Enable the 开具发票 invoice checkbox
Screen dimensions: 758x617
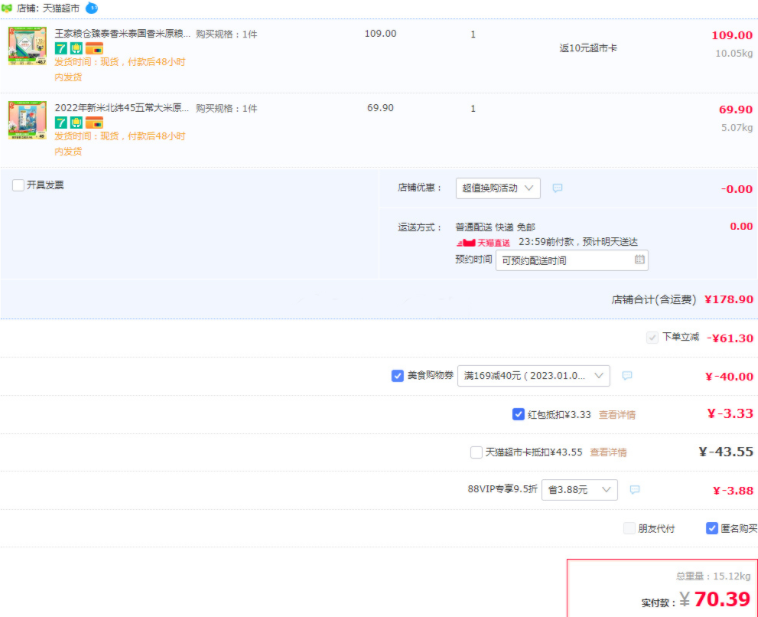click(x=18, y=185)
